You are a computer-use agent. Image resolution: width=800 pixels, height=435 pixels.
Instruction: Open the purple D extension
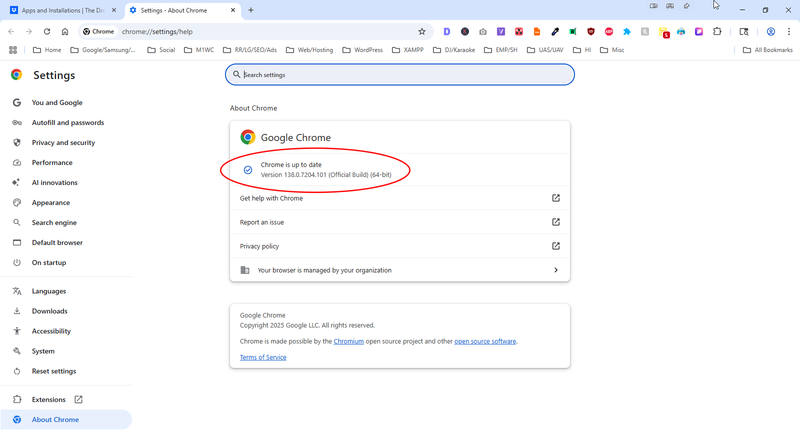pyautogui.click(x=446, y=32)
